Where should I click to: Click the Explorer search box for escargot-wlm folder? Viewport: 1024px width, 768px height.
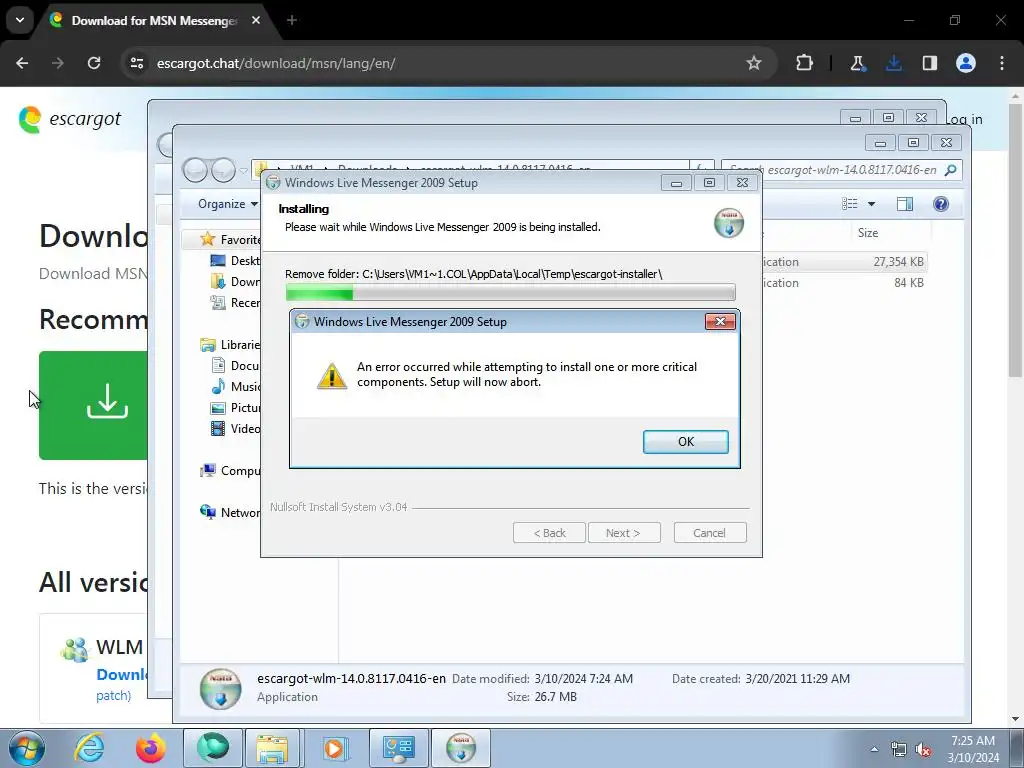(x=842, y=170)
